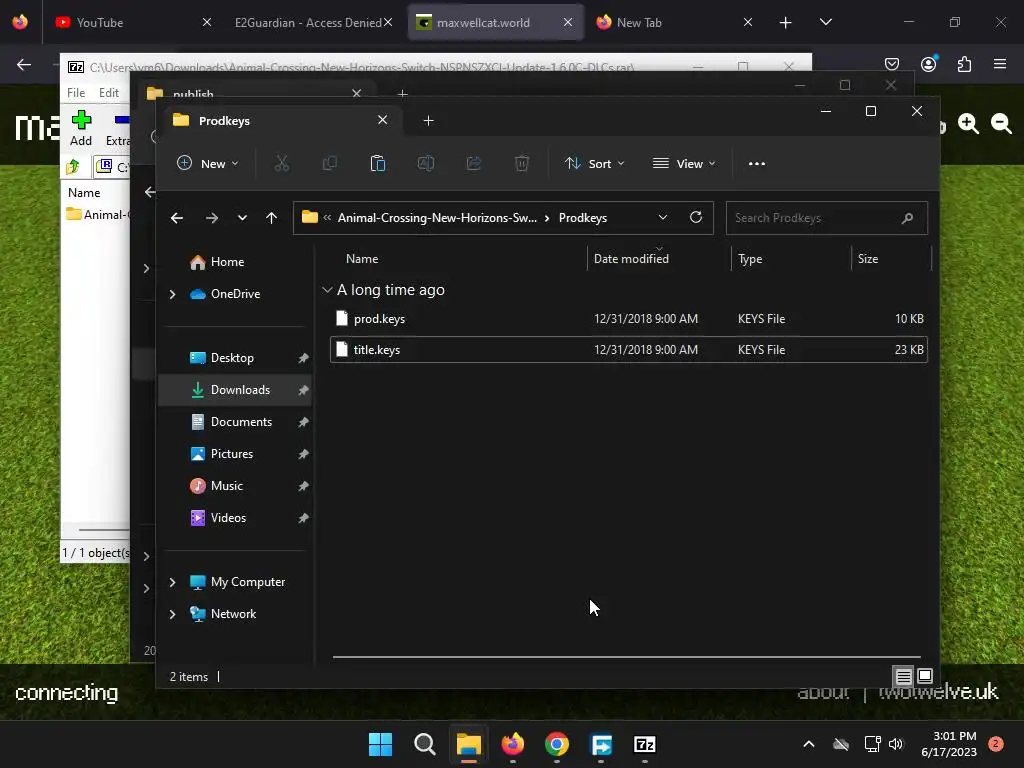Refresh the Prodkeys folder view
Screen dimensions: 1024x768
tap(696, 217)
